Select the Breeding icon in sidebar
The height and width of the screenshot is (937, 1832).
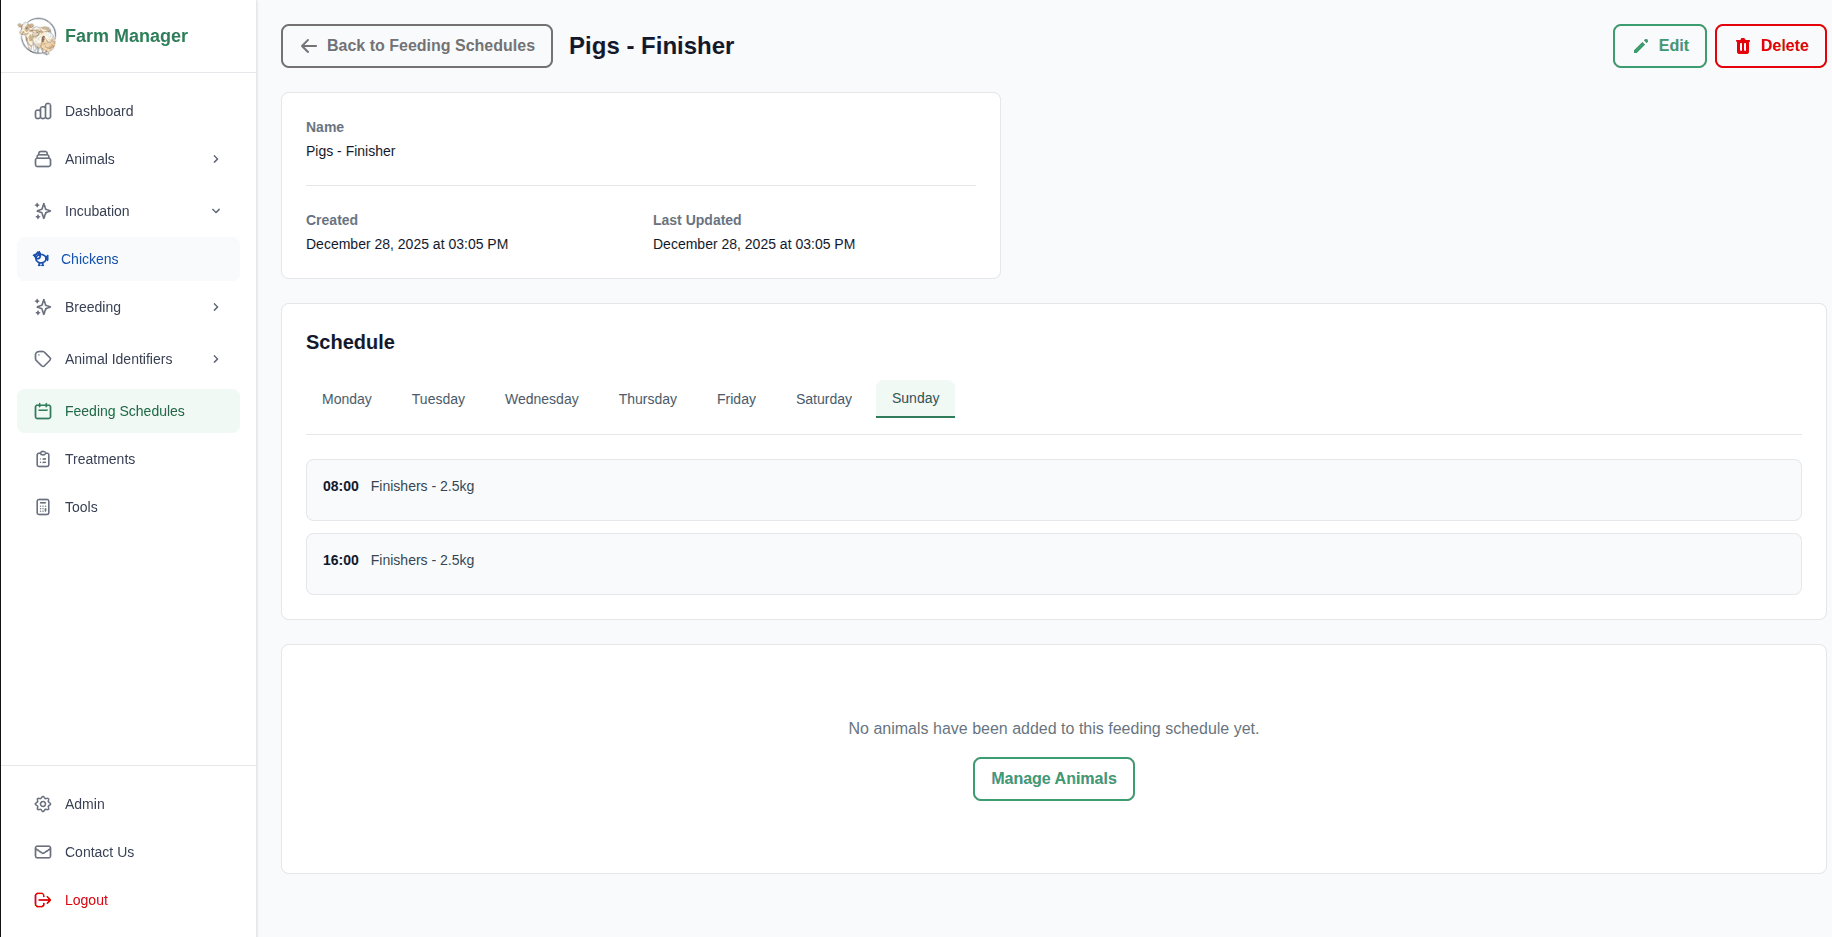pos(43,307)
